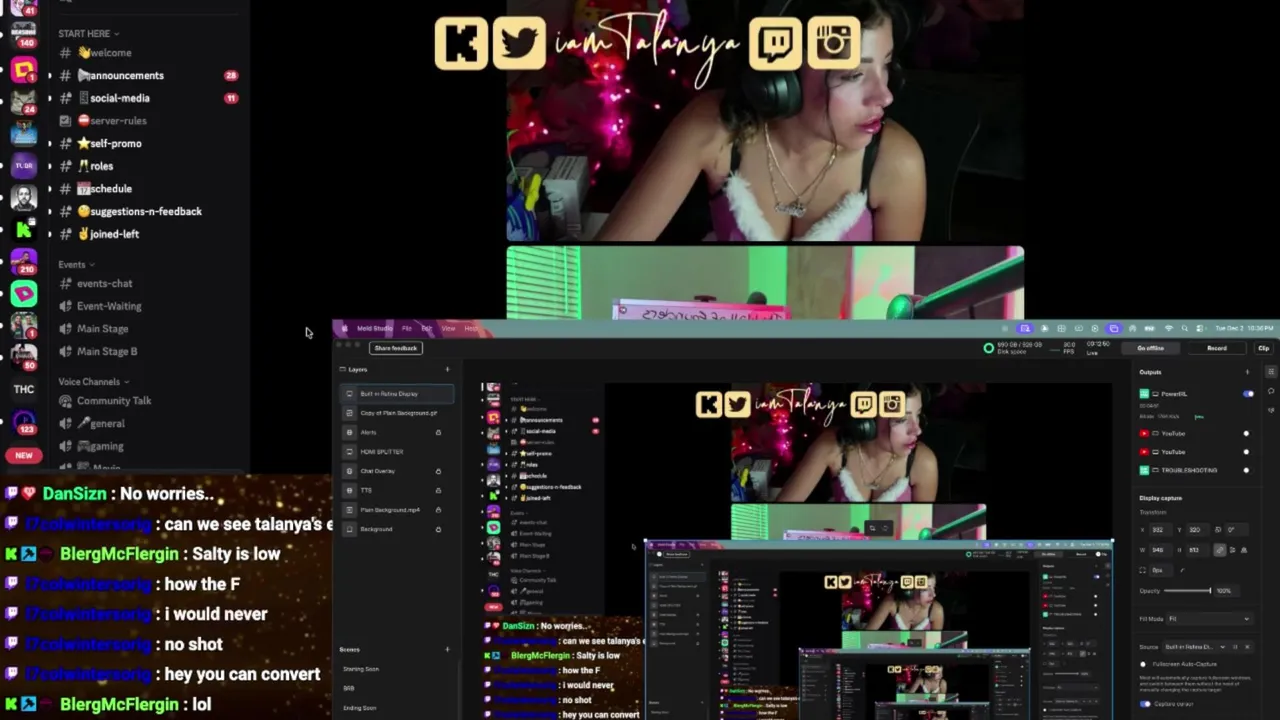Click the Instagram logo icon in overlay
Viewport: 1280px width, 720px height.
click(834, 44)
